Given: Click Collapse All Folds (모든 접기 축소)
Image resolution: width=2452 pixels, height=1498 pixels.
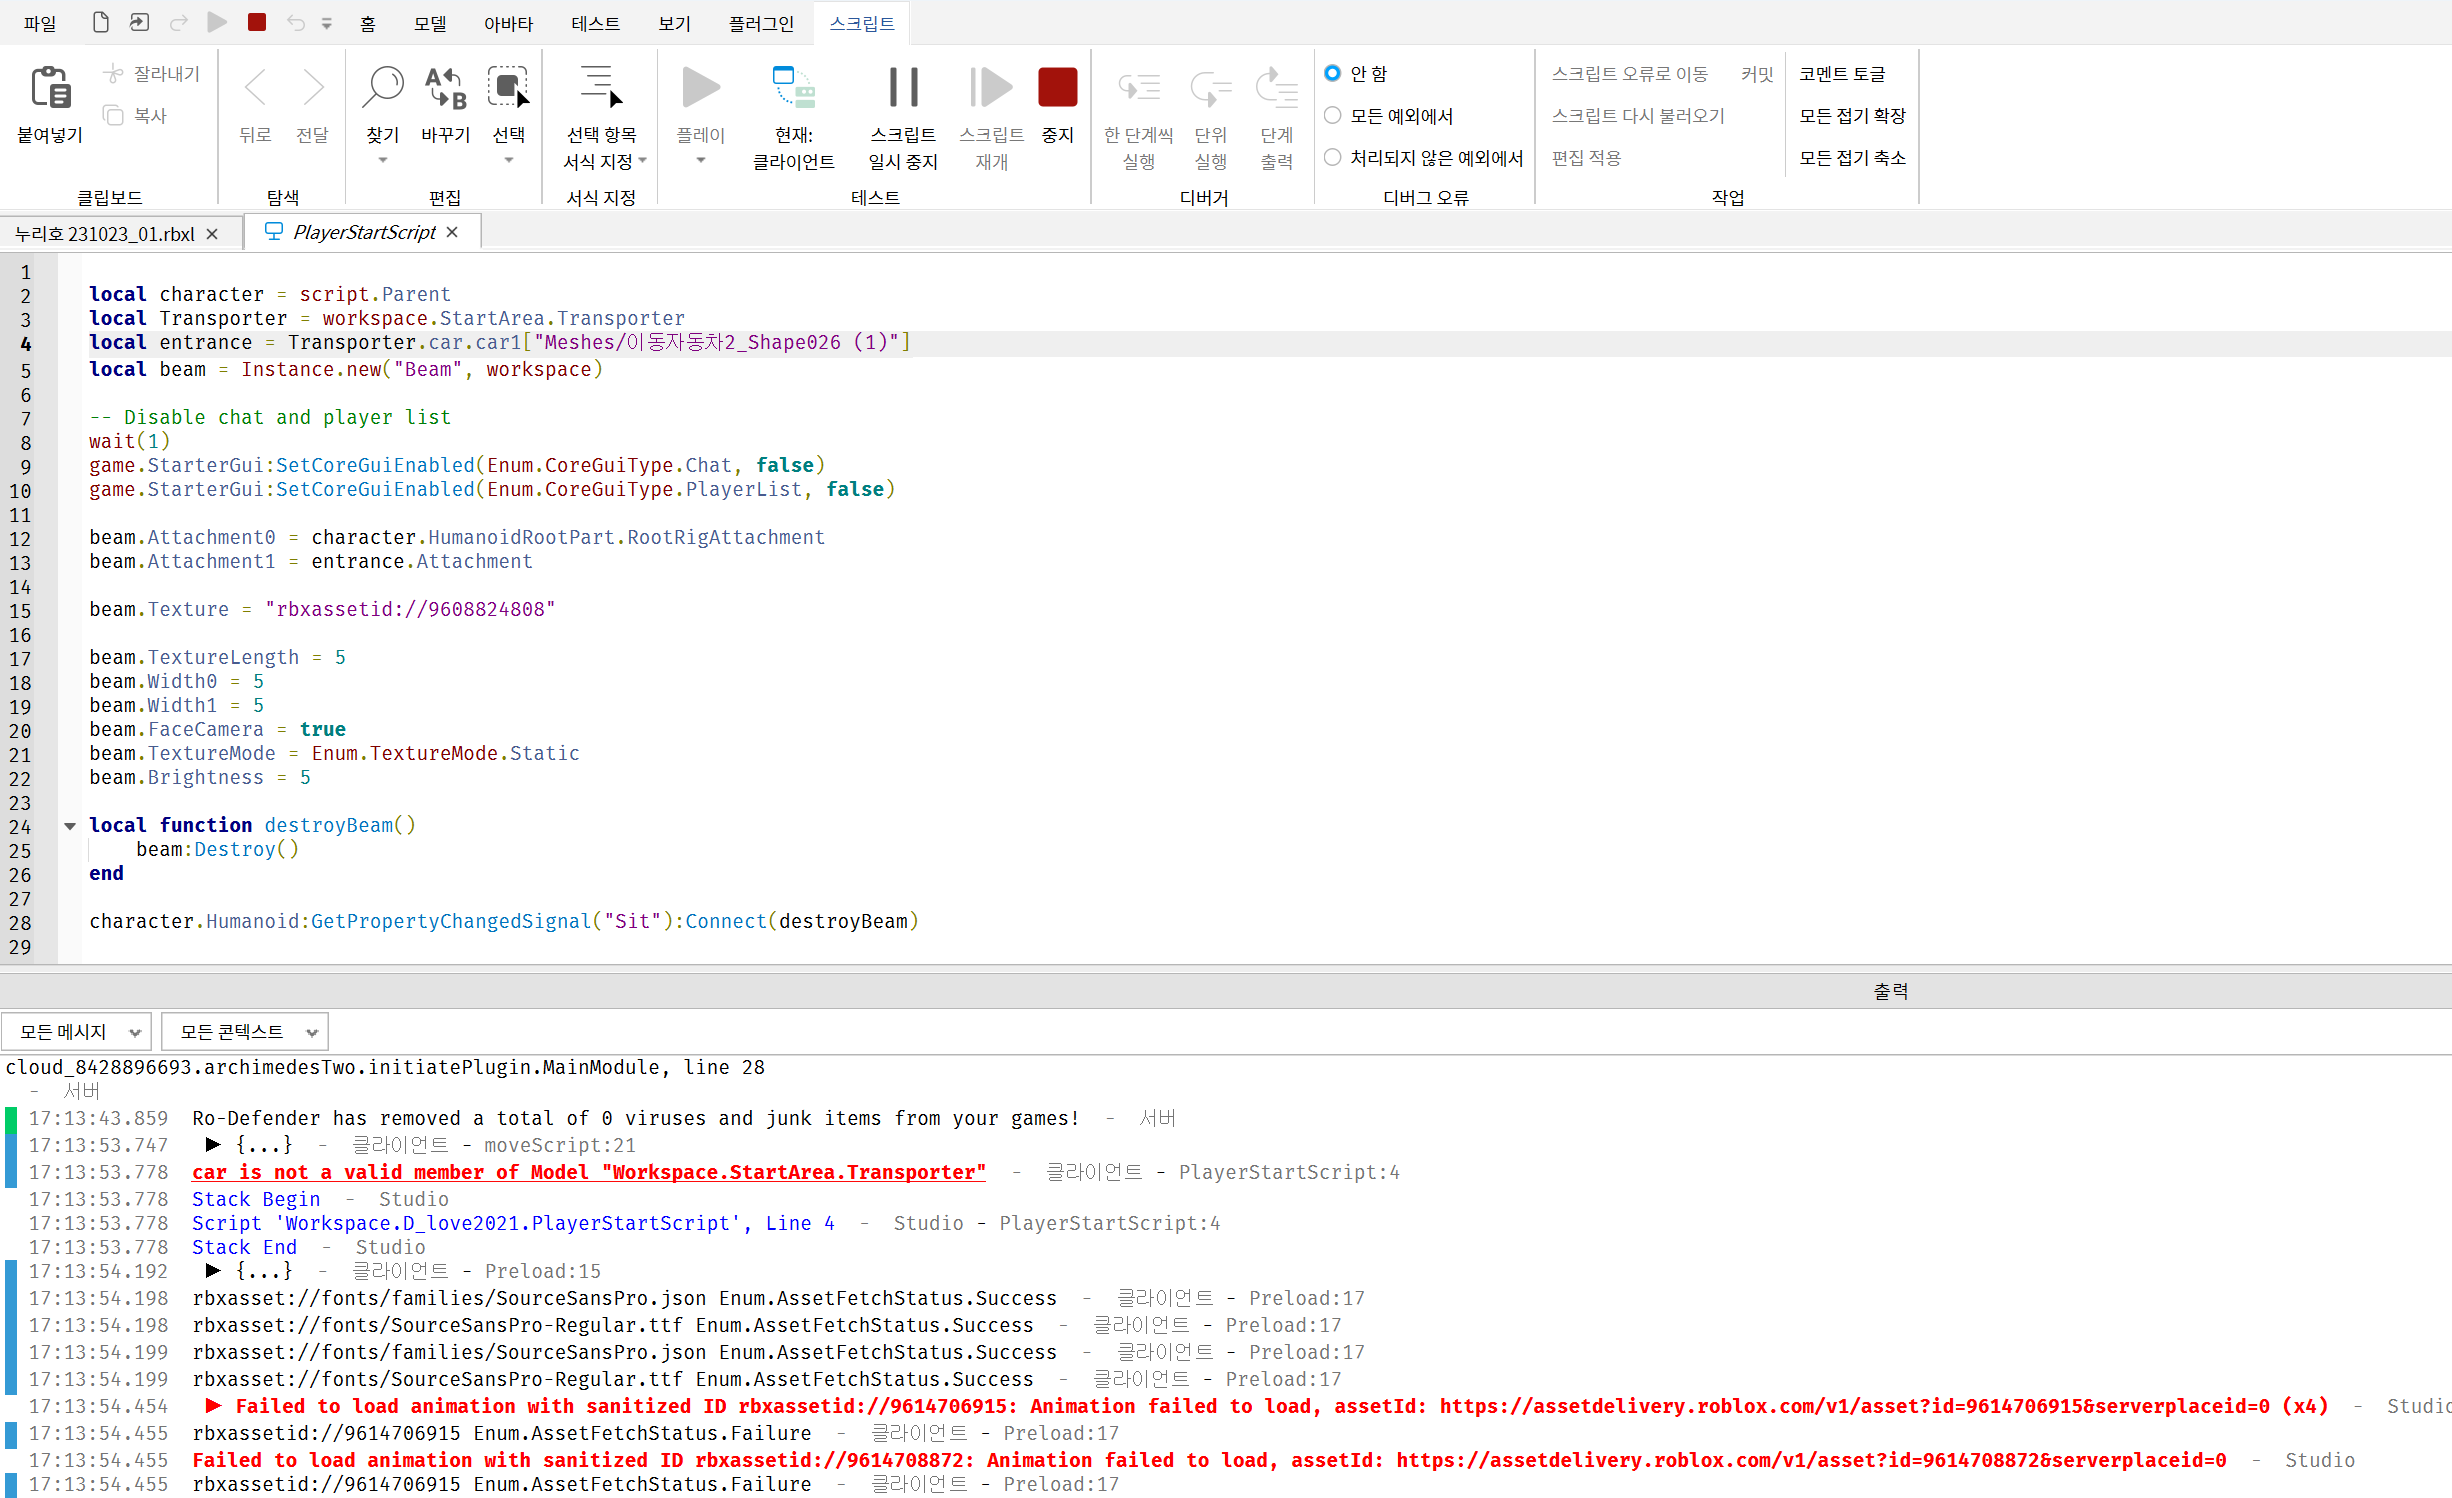Looking at the screenshot, I should pos(1852,158).
